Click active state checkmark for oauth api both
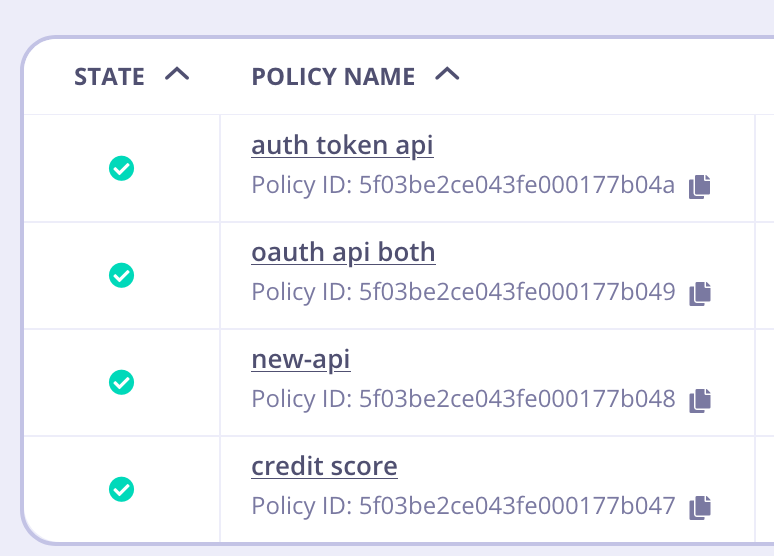 pyautogui.click(x=121, y=275)
